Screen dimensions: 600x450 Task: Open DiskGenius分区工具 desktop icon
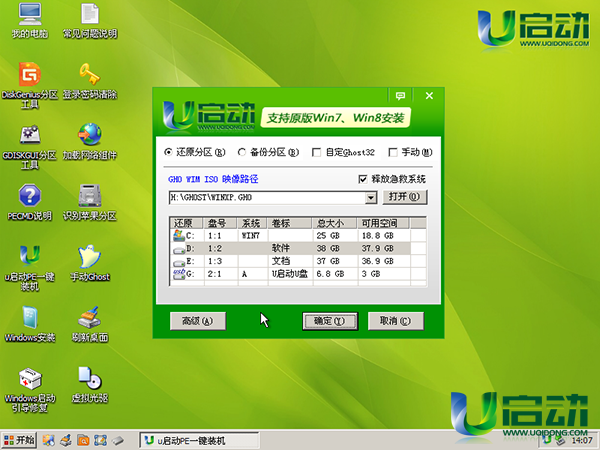point(30,76)
